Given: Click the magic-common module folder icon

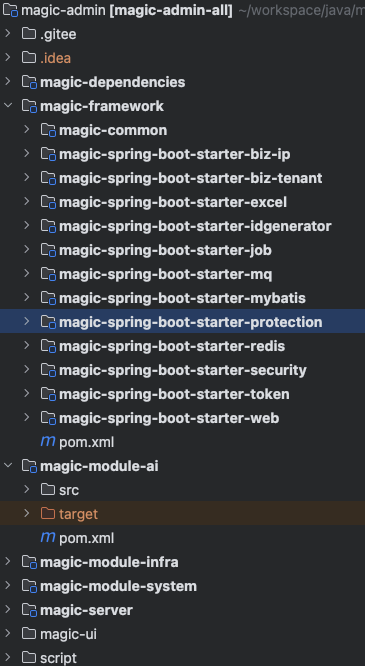Looking at the screenshot, I should click(48, 130).
